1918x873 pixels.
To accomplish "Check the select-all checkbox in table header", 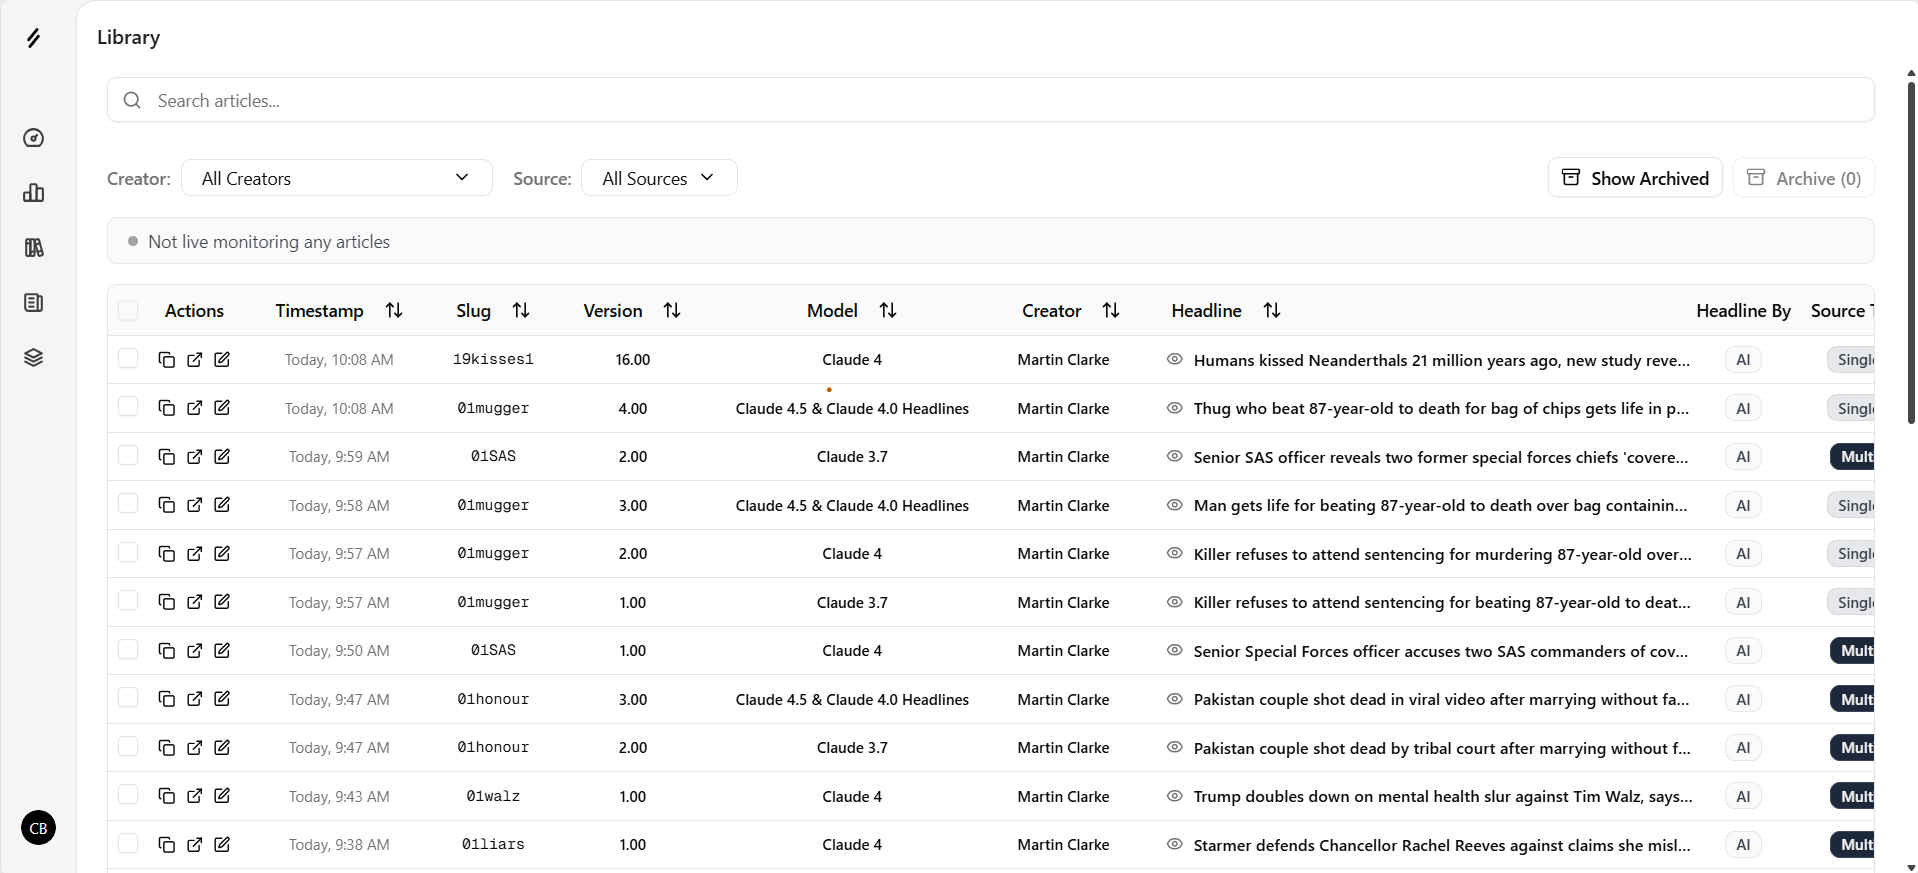I will pos(128,311).
